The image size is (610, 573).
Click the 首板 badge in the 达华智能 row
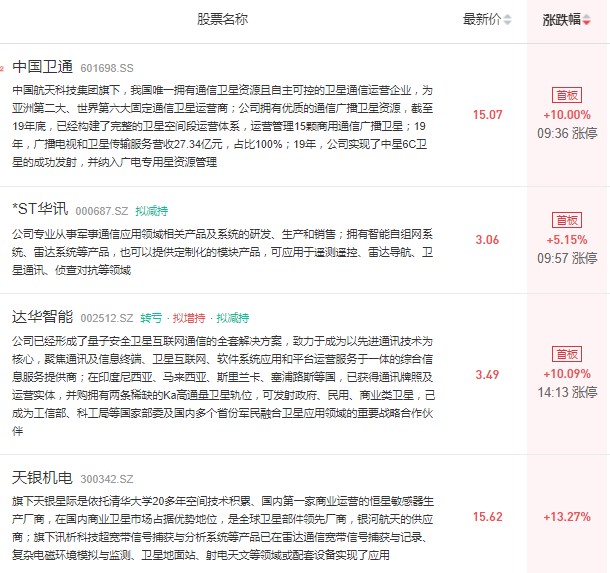[x=567, y=354]
